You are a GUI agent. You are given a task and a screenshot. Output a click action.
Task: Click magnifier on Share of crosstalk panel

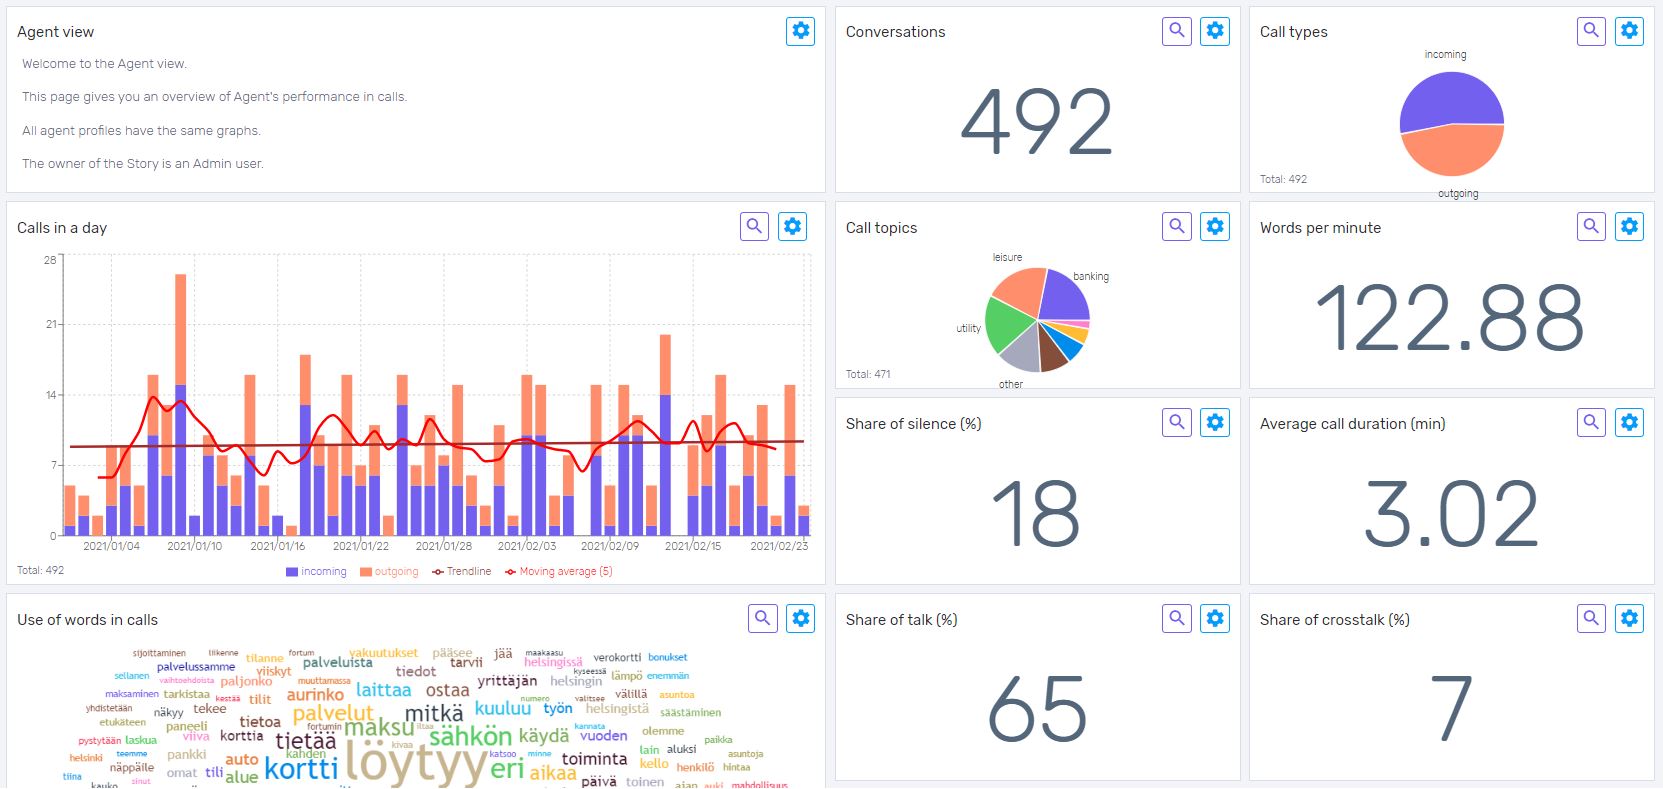(x=1591, y=619)
